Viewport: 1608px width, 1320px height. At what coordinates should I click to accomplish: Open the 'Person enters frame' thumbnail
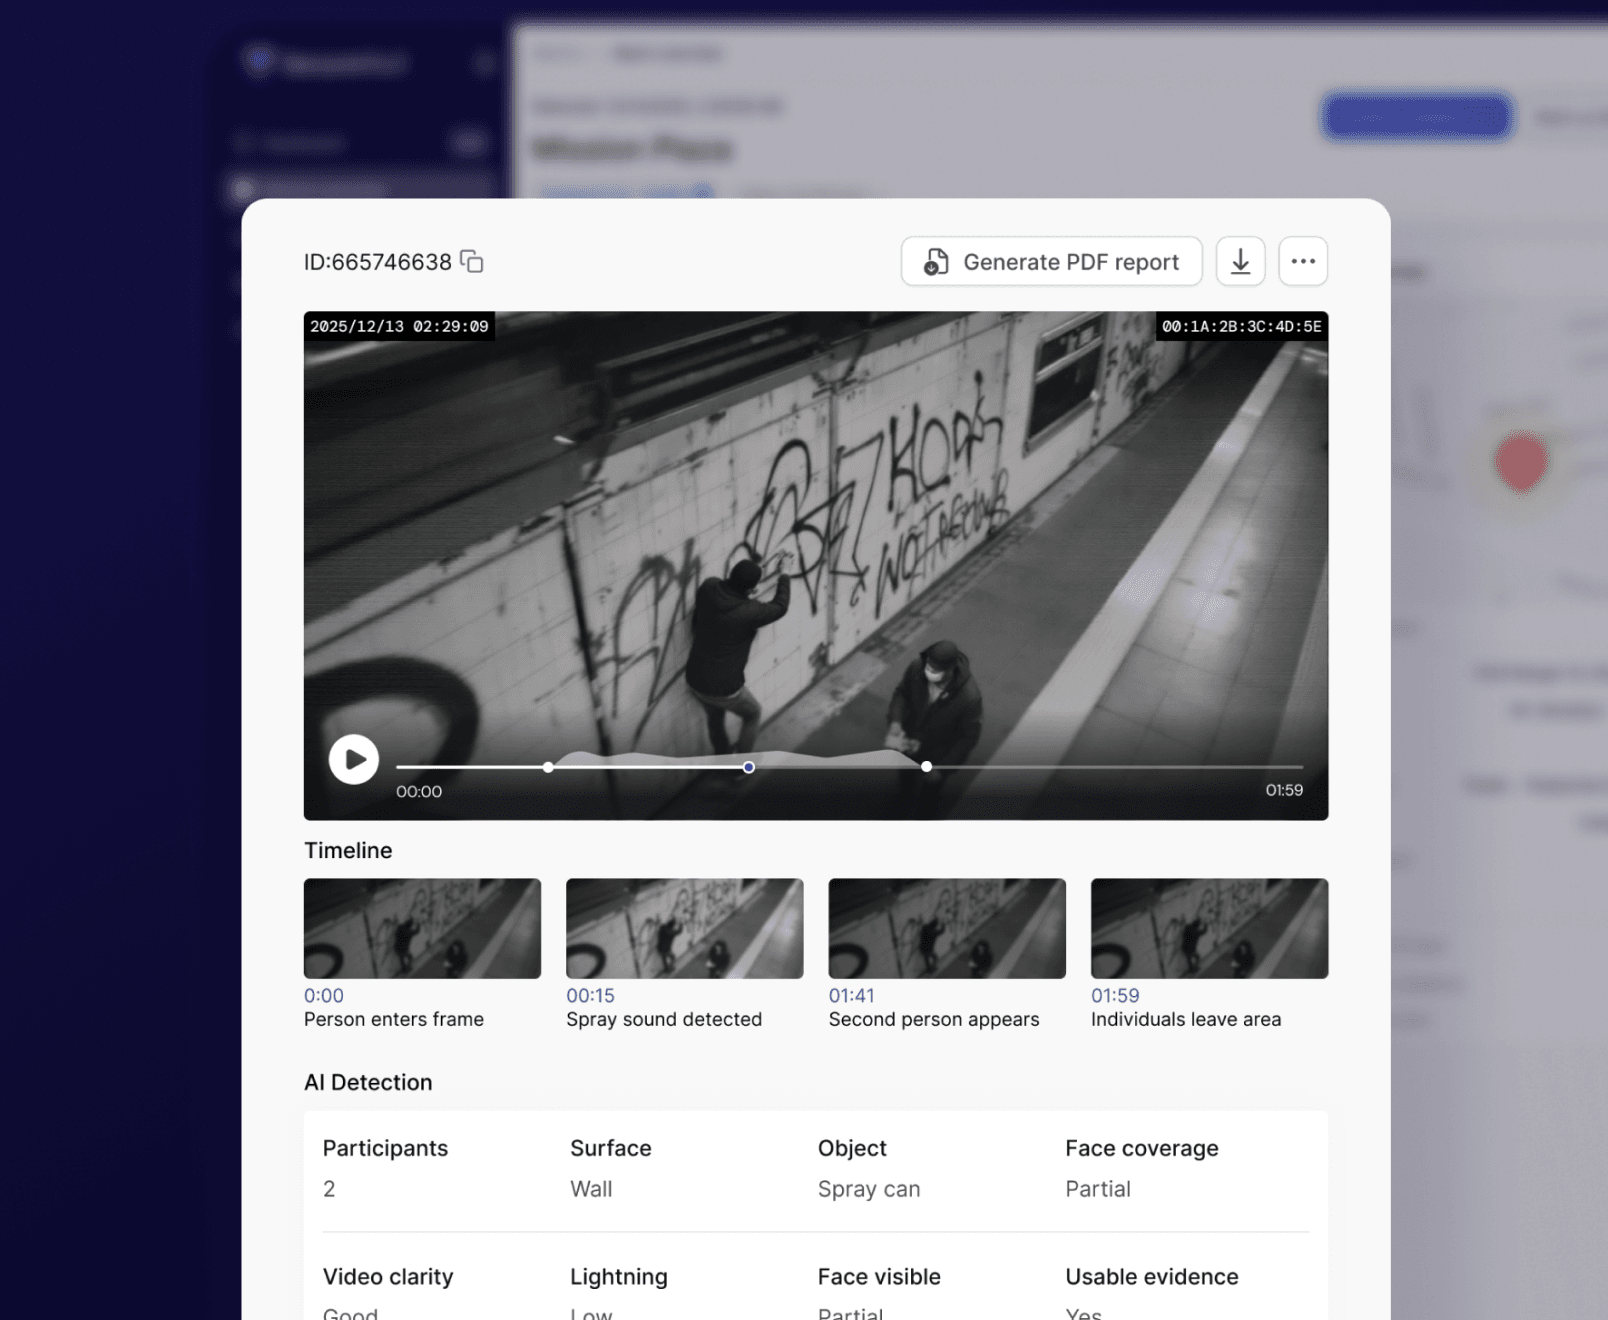pyautogui.click(x=422, y=928)
